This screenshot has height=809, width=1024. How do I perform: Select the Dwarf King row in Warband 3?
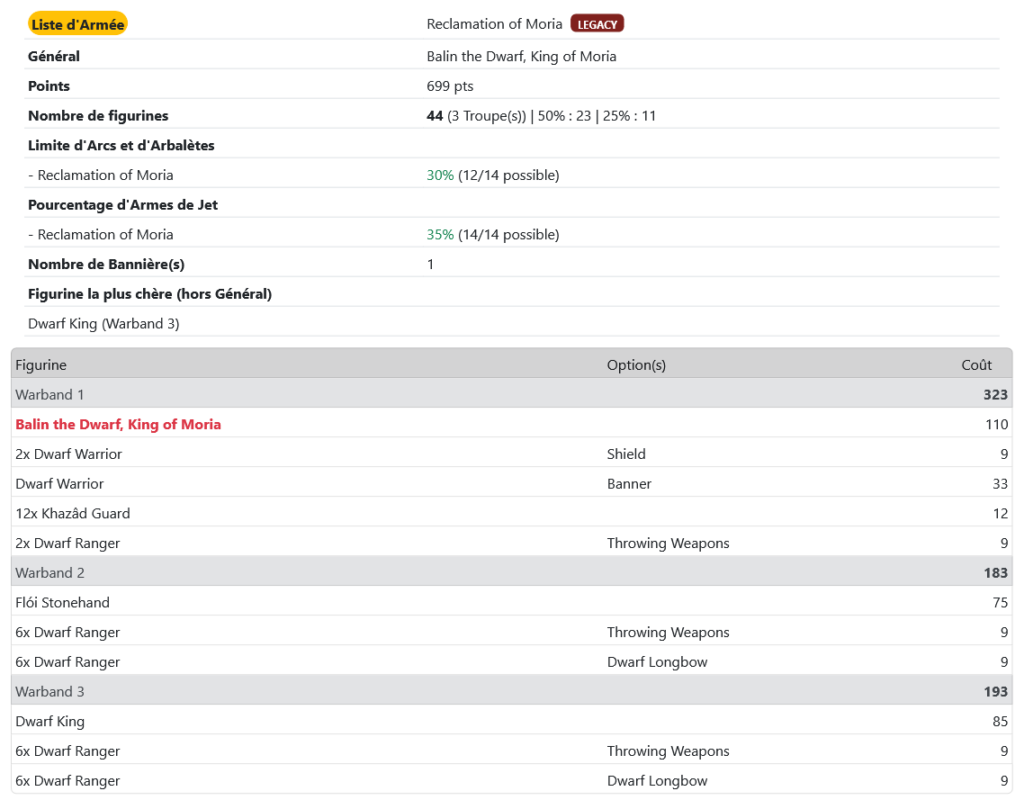click(511, 722)
